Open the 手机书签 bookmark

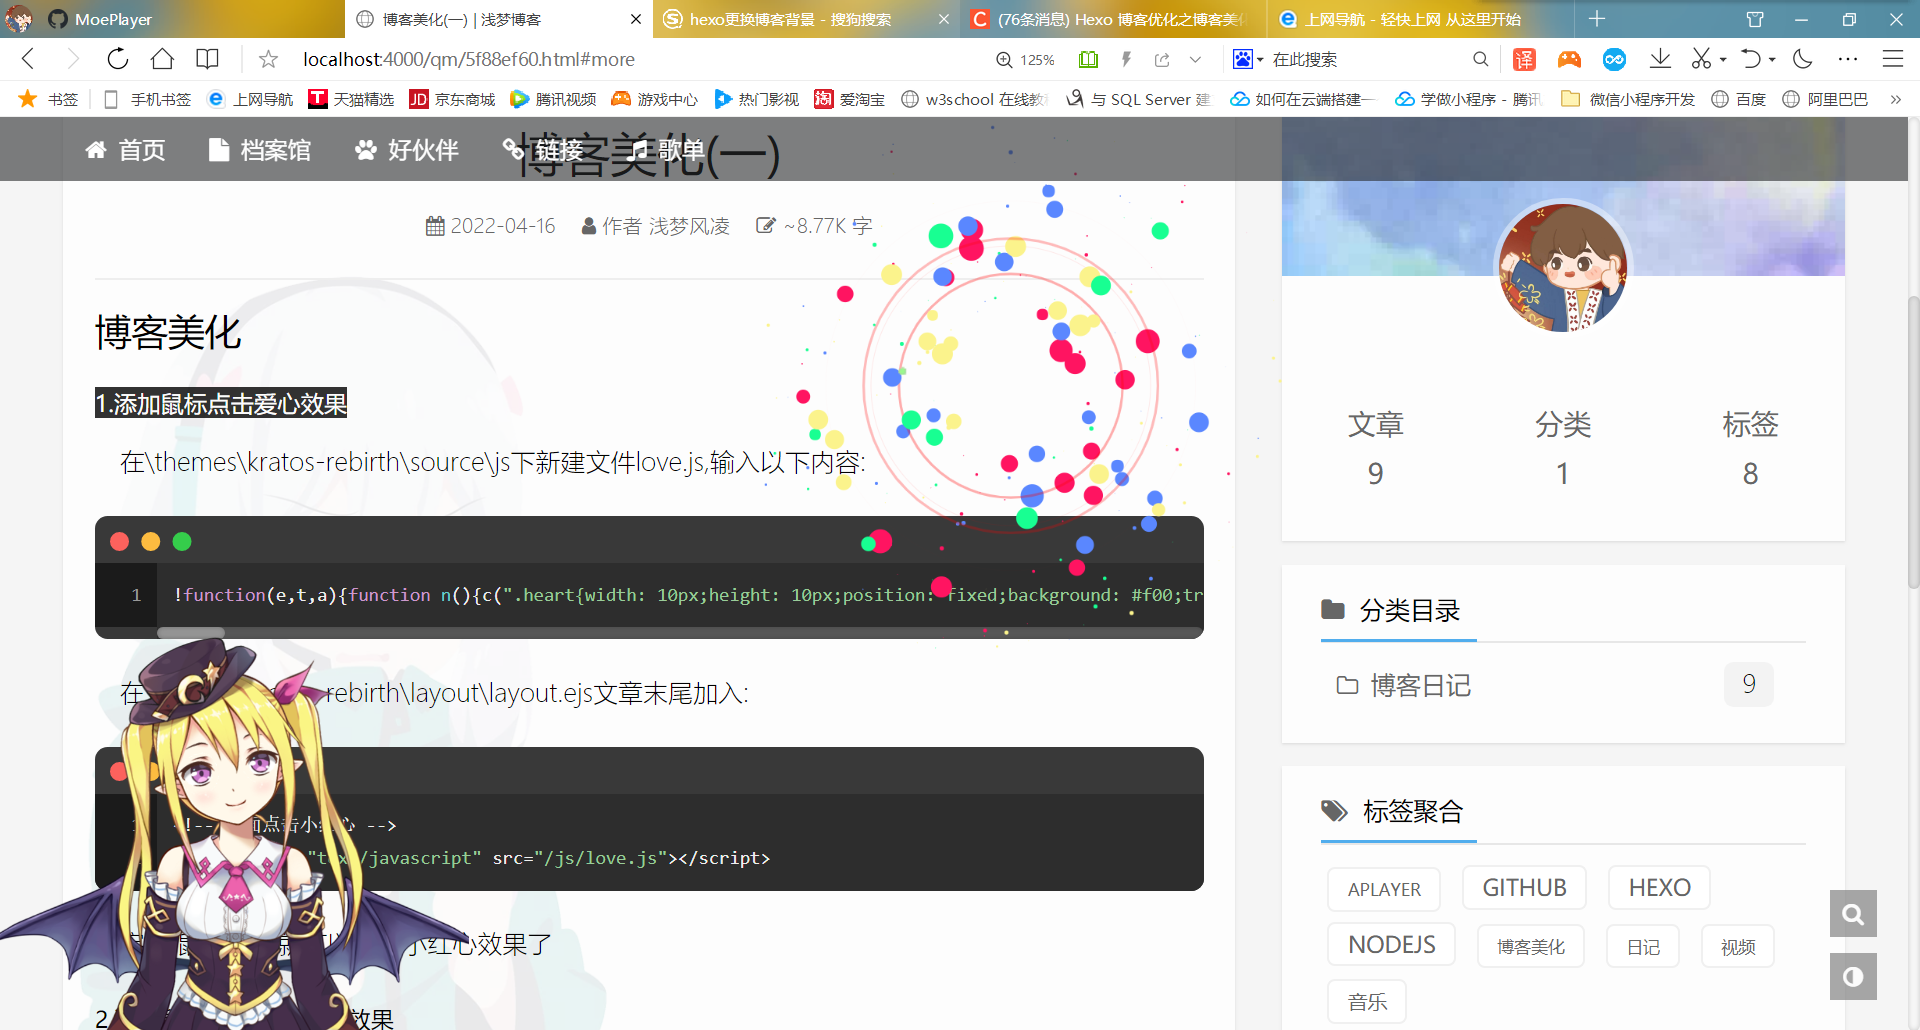point(147,99)
